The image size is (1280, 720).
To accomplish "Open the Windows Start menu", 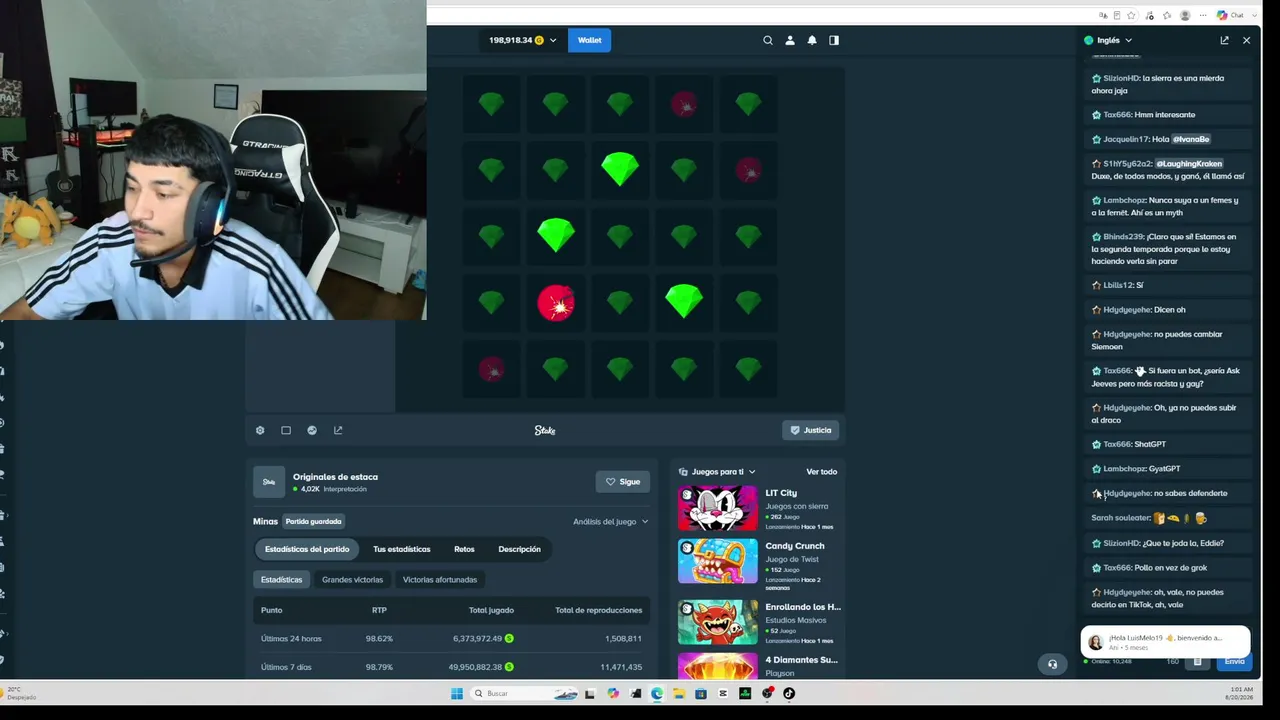I will coord(457,693).
